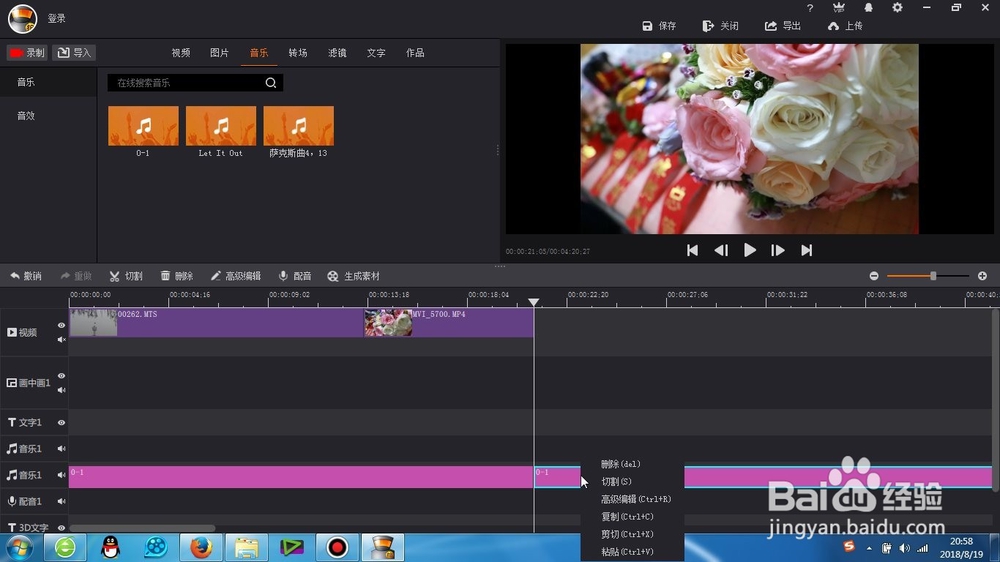Mute the 配音1 track speaker
The width and height of the screenshot is (1000, 562).
coord(61,501)
